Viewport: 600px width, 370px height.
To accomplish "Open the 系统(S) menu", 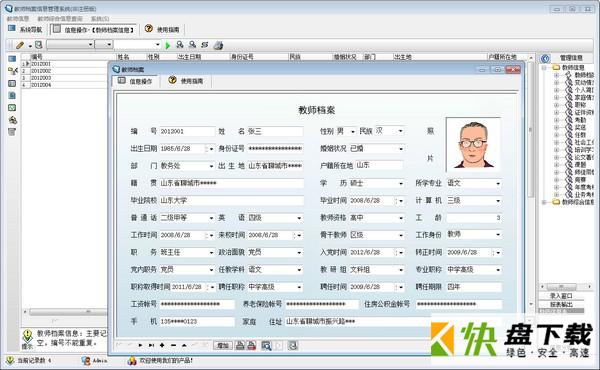I will [100, 18].
